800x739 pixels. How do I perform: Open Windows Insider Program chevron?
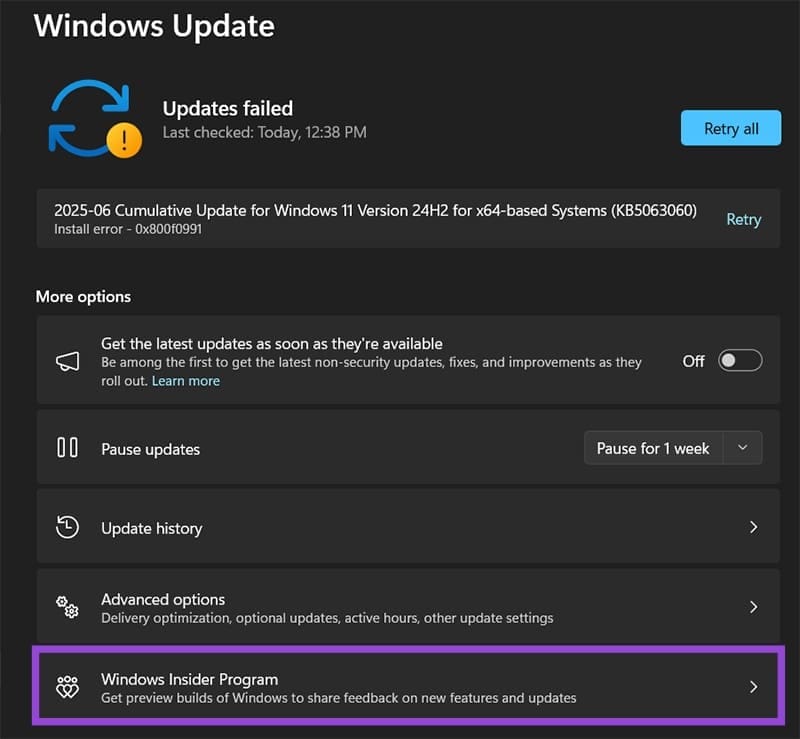pyautogui.click(x=753, y=687)
